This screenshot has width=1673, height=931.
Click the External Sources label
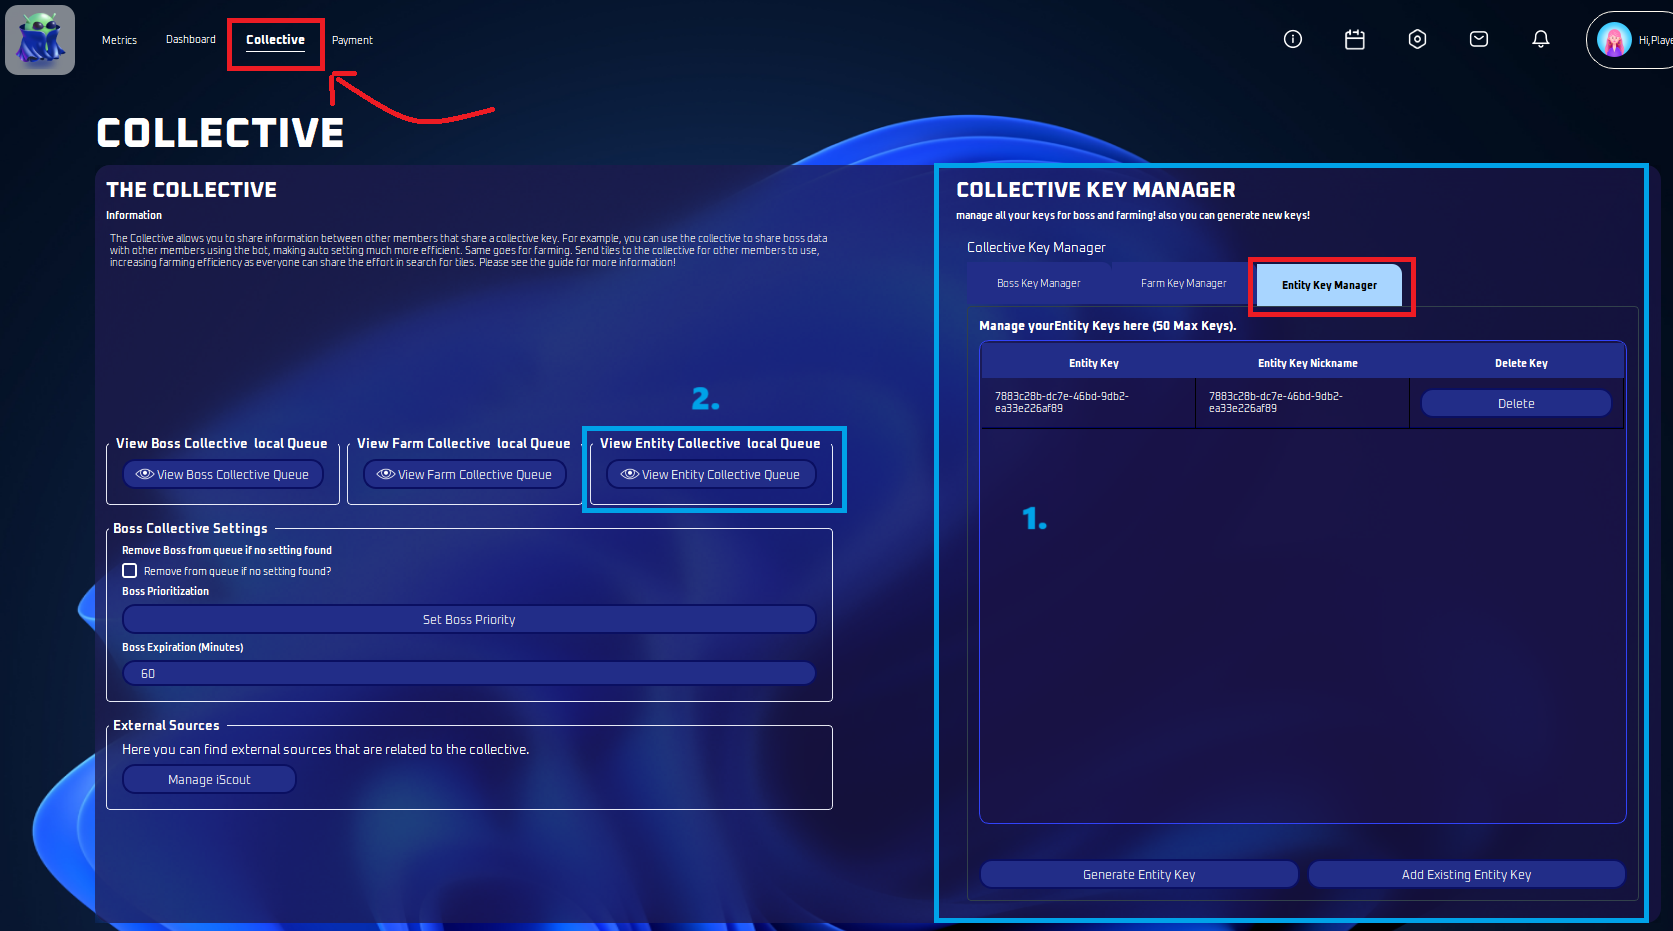(166, 725)
